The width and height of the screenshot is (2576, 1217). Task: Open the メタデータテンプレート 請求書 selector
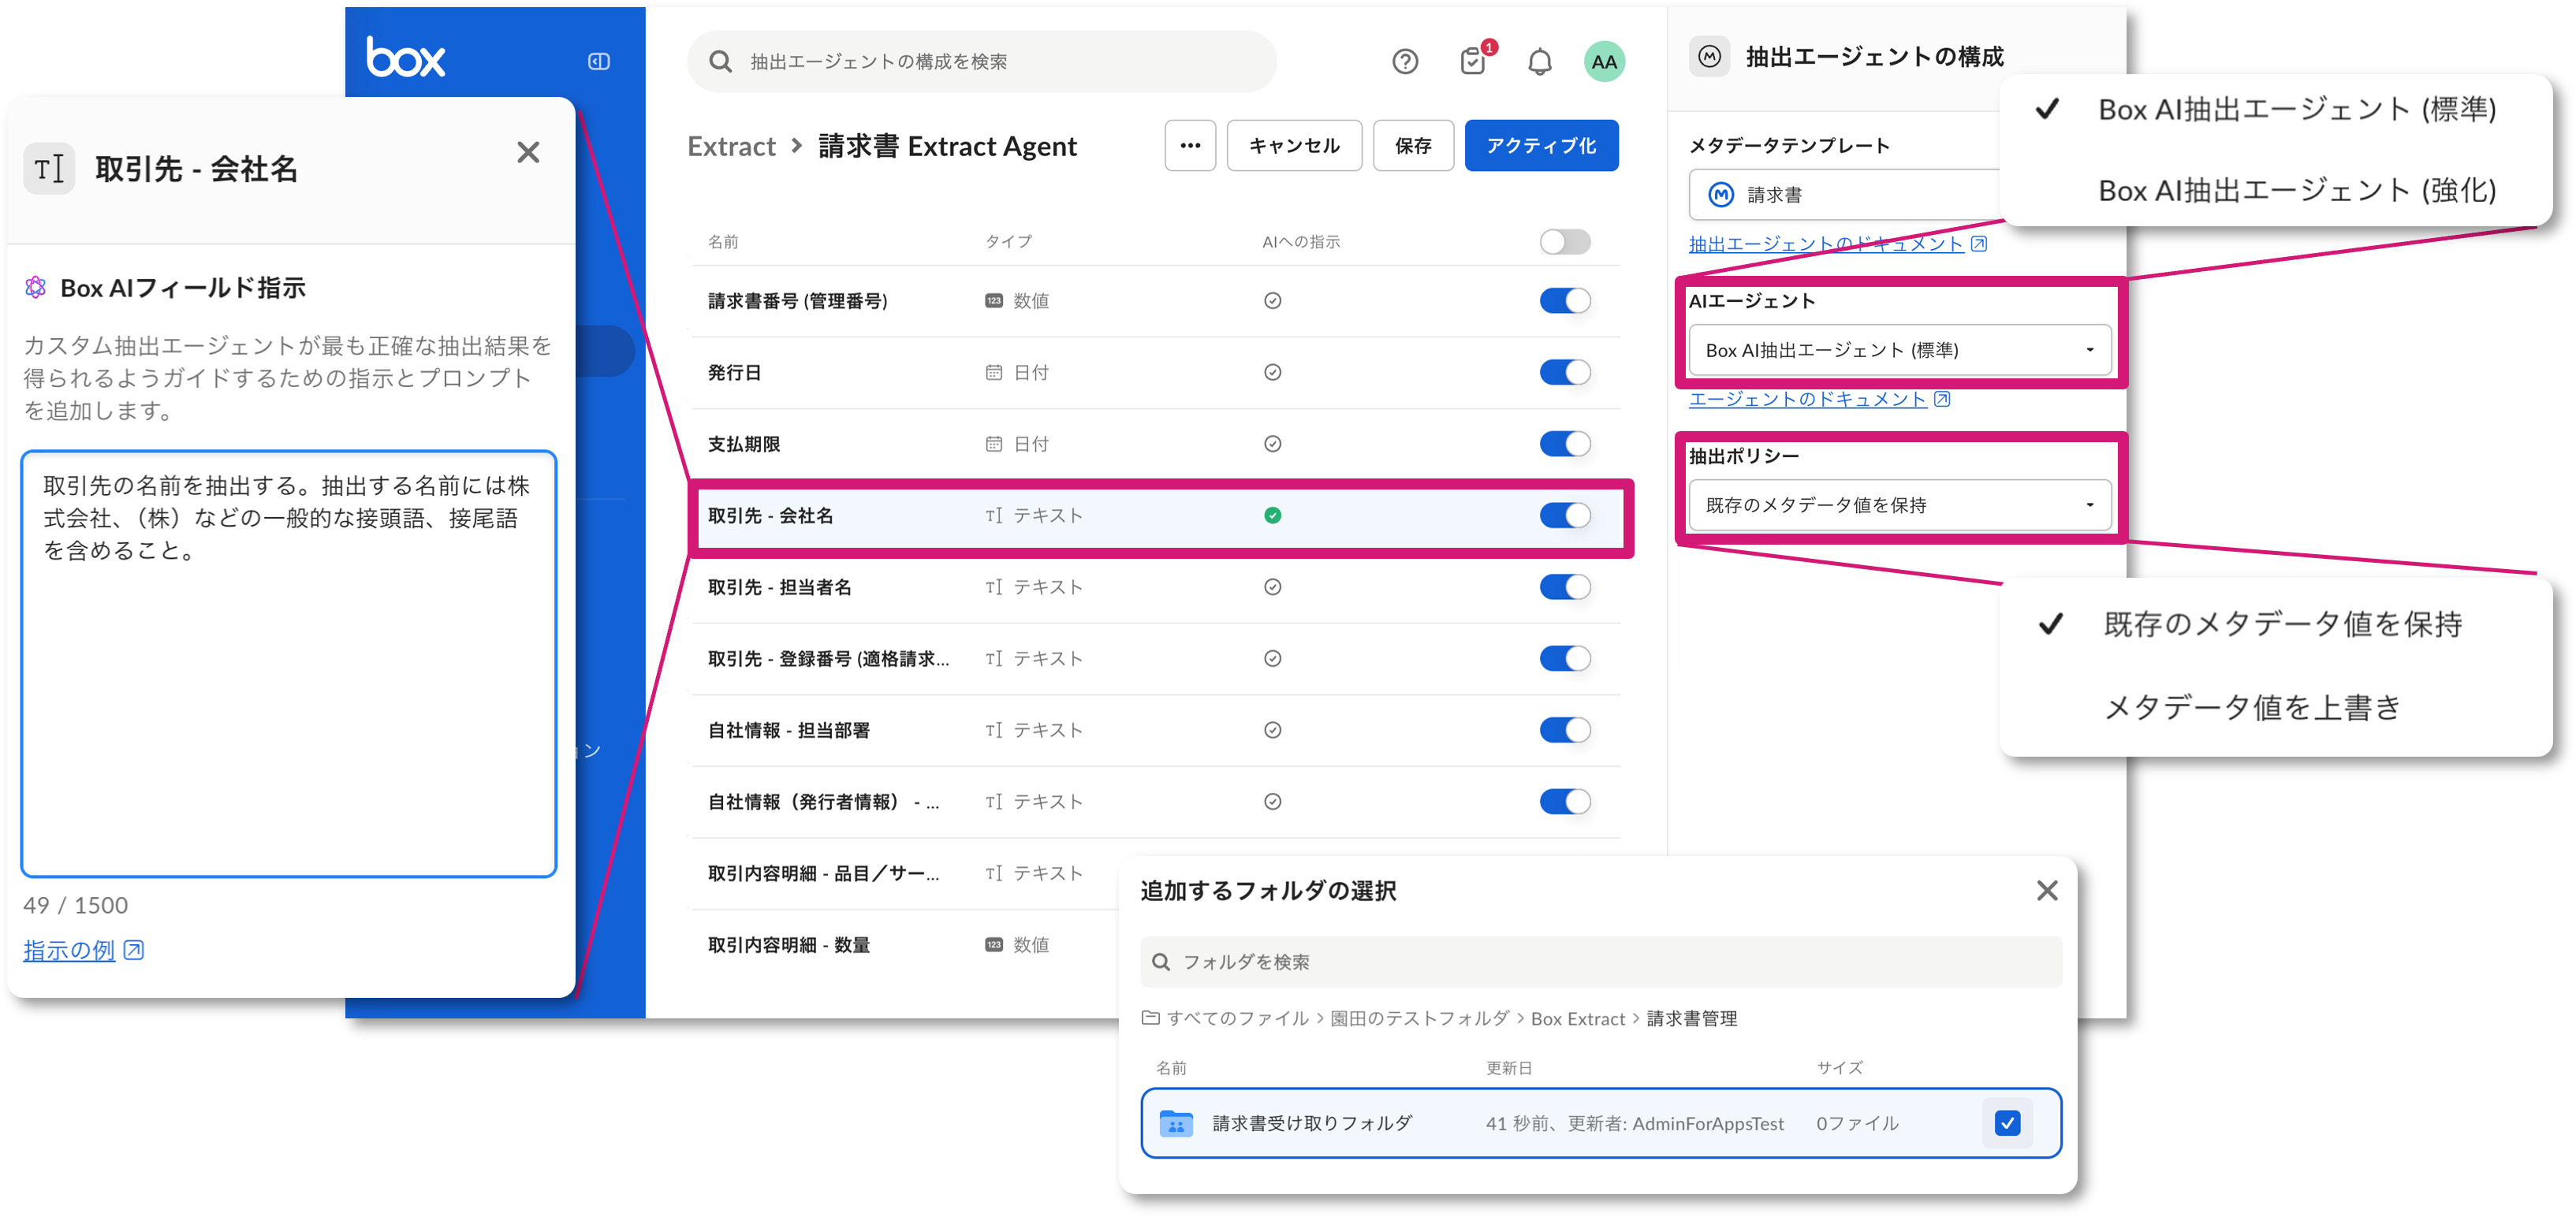click(1845, 195)
